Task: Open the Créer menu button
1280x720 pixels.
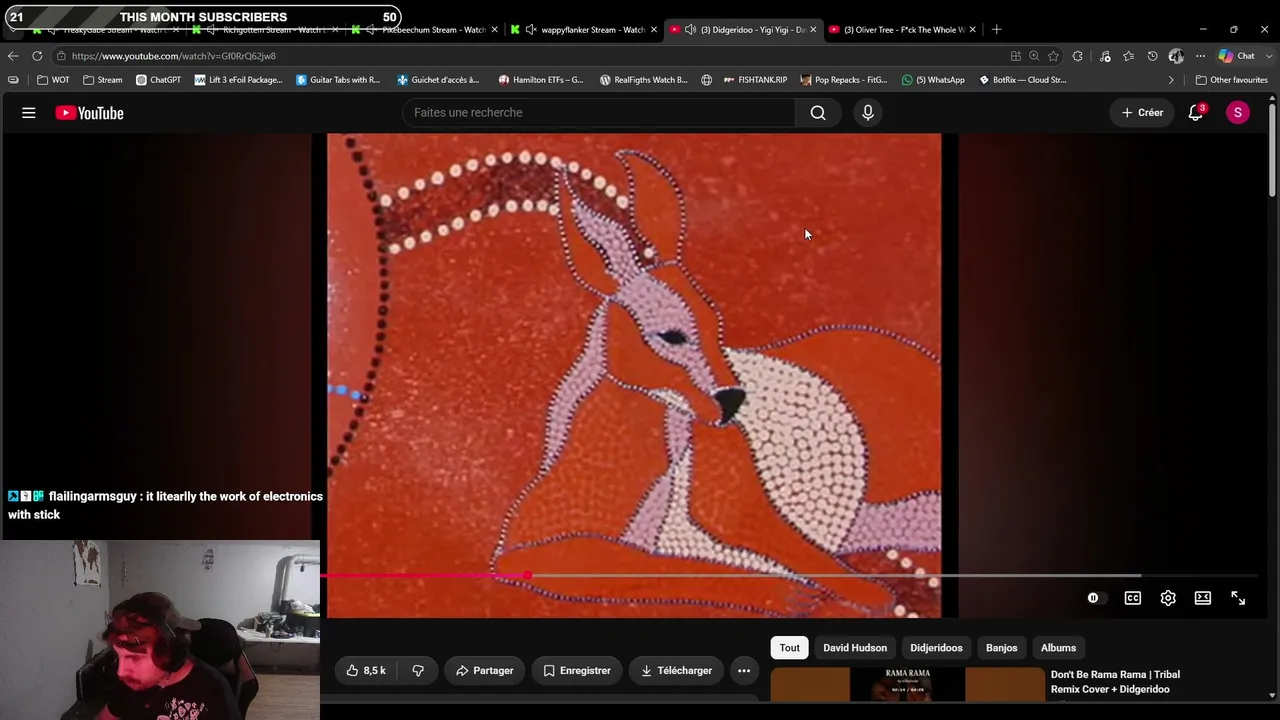Action: tap(1142, 113)
